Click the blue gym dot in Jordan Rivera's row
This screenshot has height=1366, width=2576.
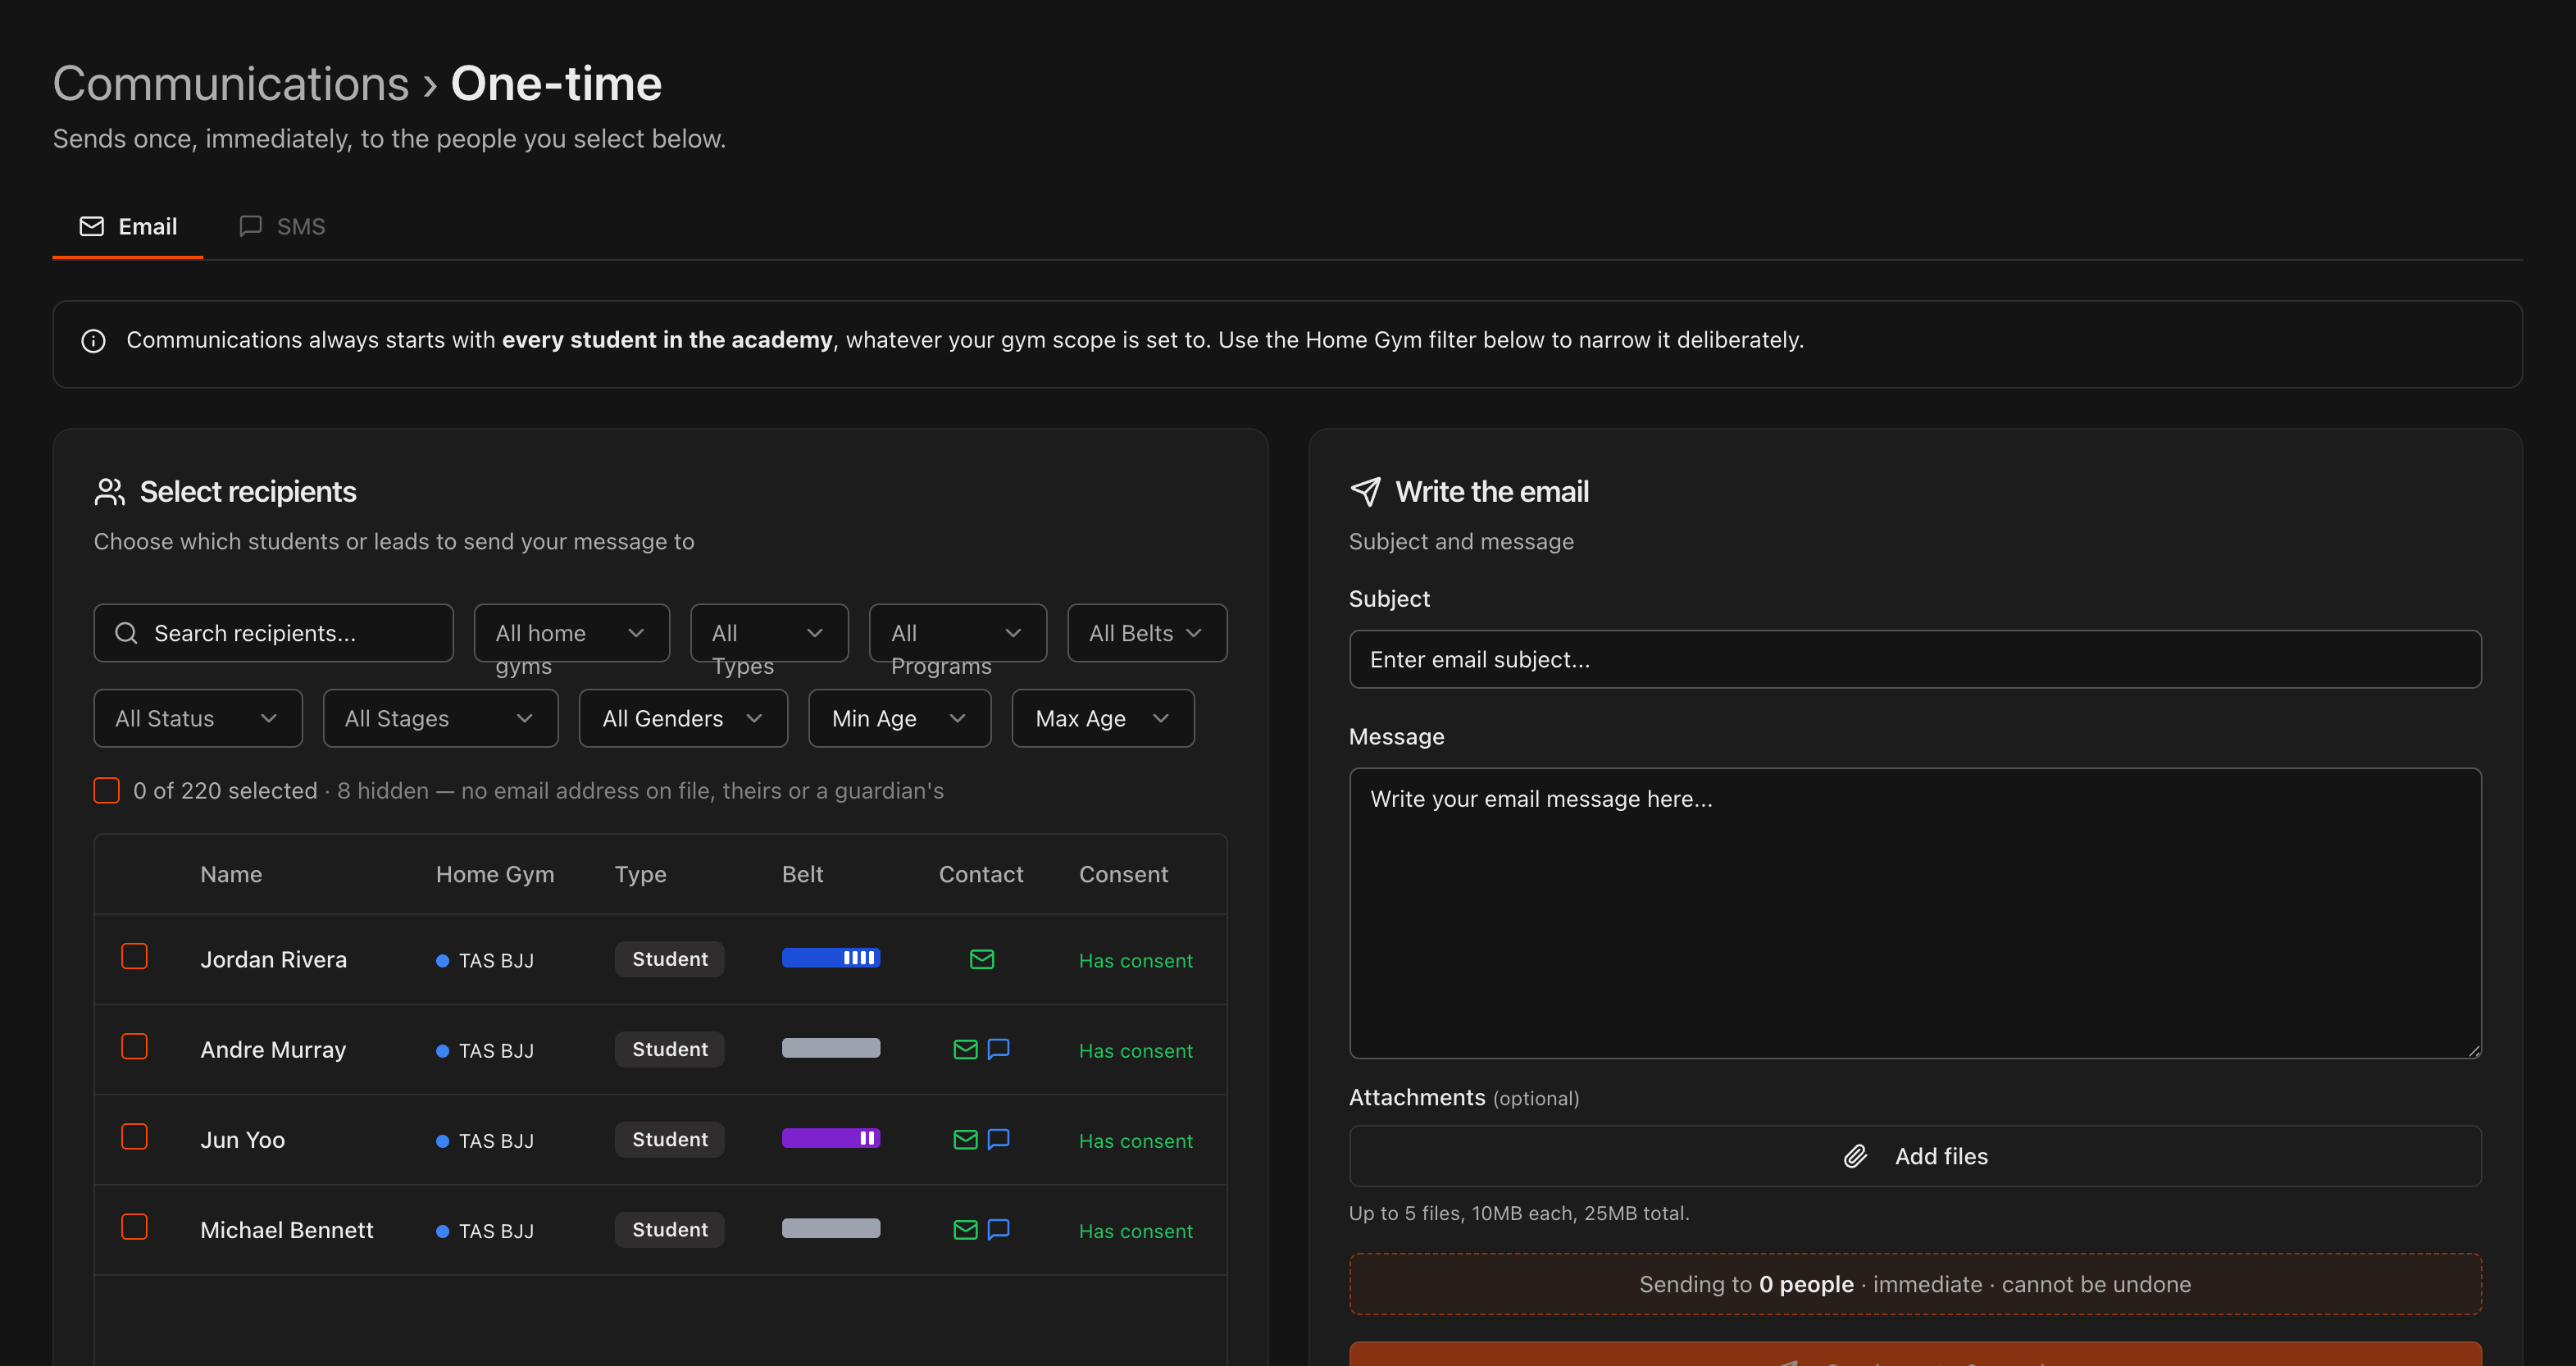point(442,961)
